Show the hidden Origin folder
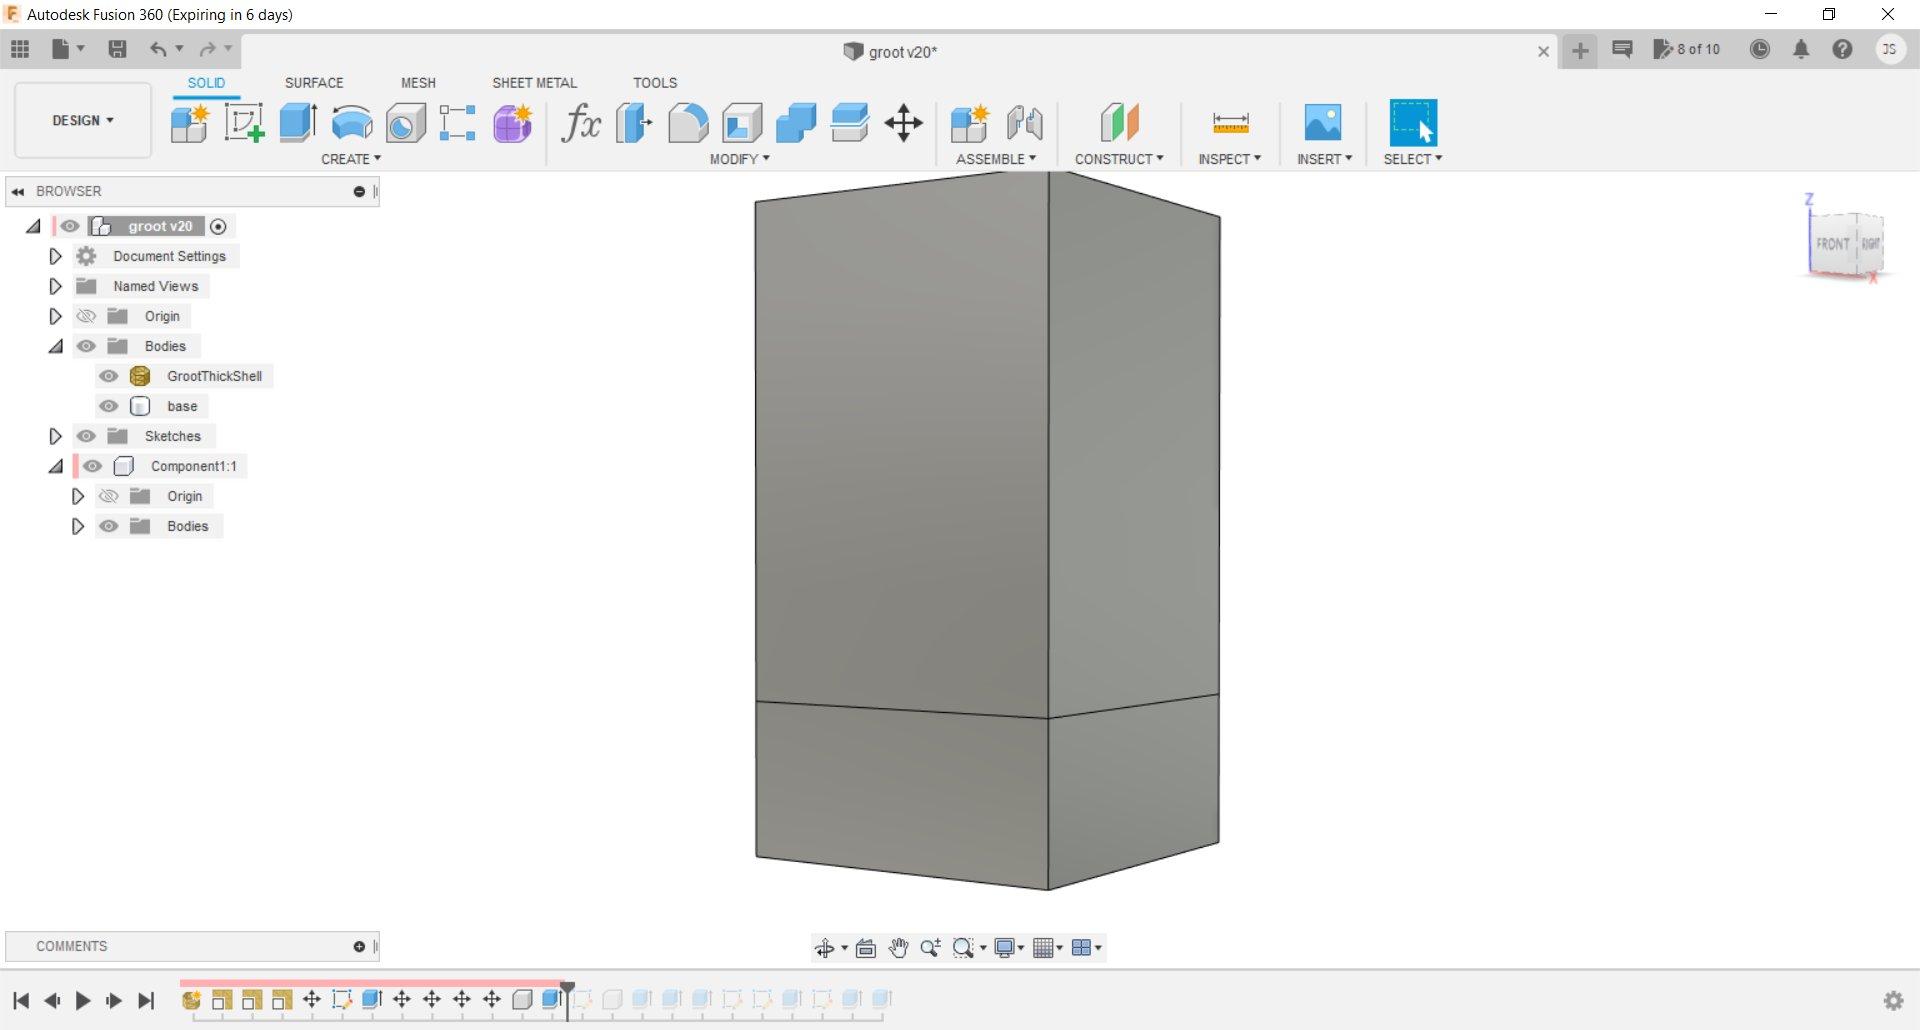 click(x=86, y=316)
